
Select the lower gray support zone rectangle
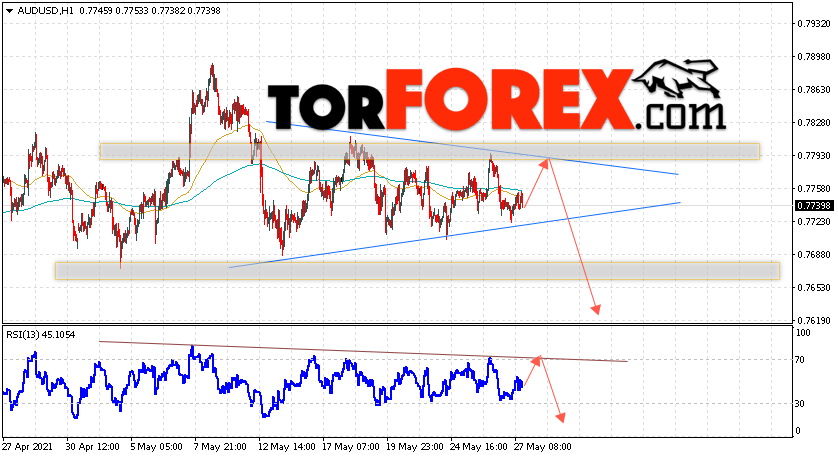tap(417, 271)
